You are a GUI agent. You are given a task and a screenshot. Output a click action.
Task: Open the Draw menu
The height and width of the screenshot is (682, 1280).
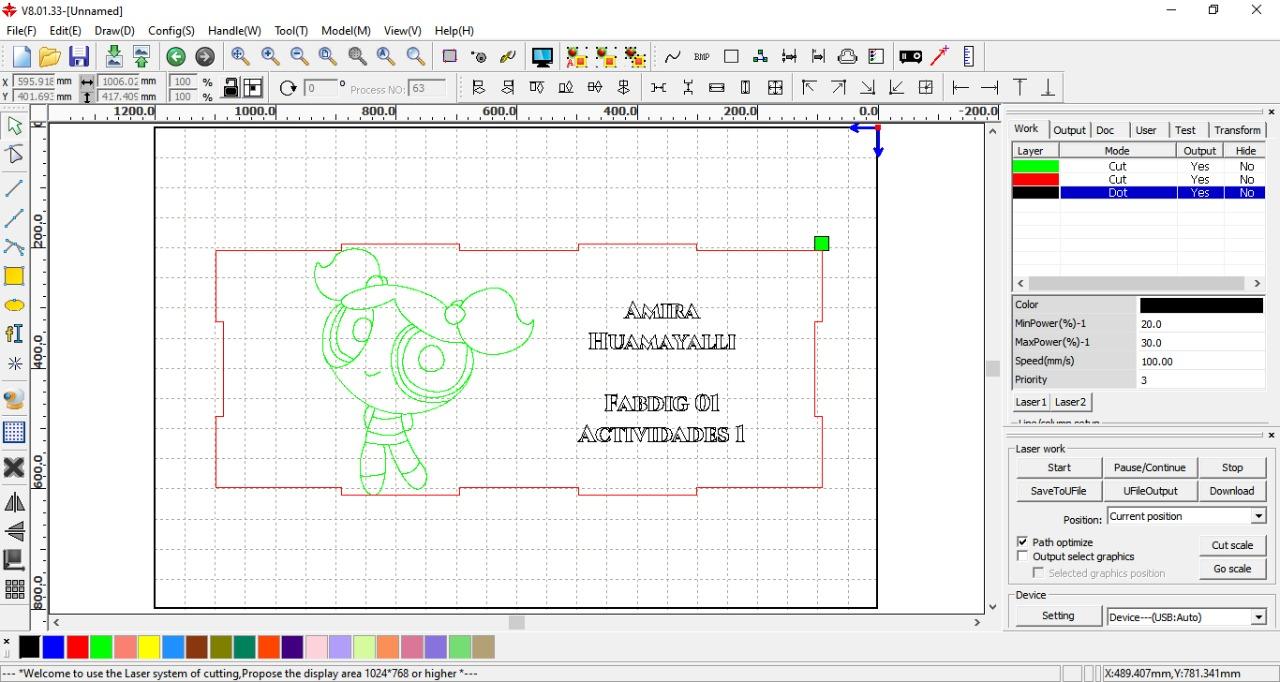[x=114, y=31]
